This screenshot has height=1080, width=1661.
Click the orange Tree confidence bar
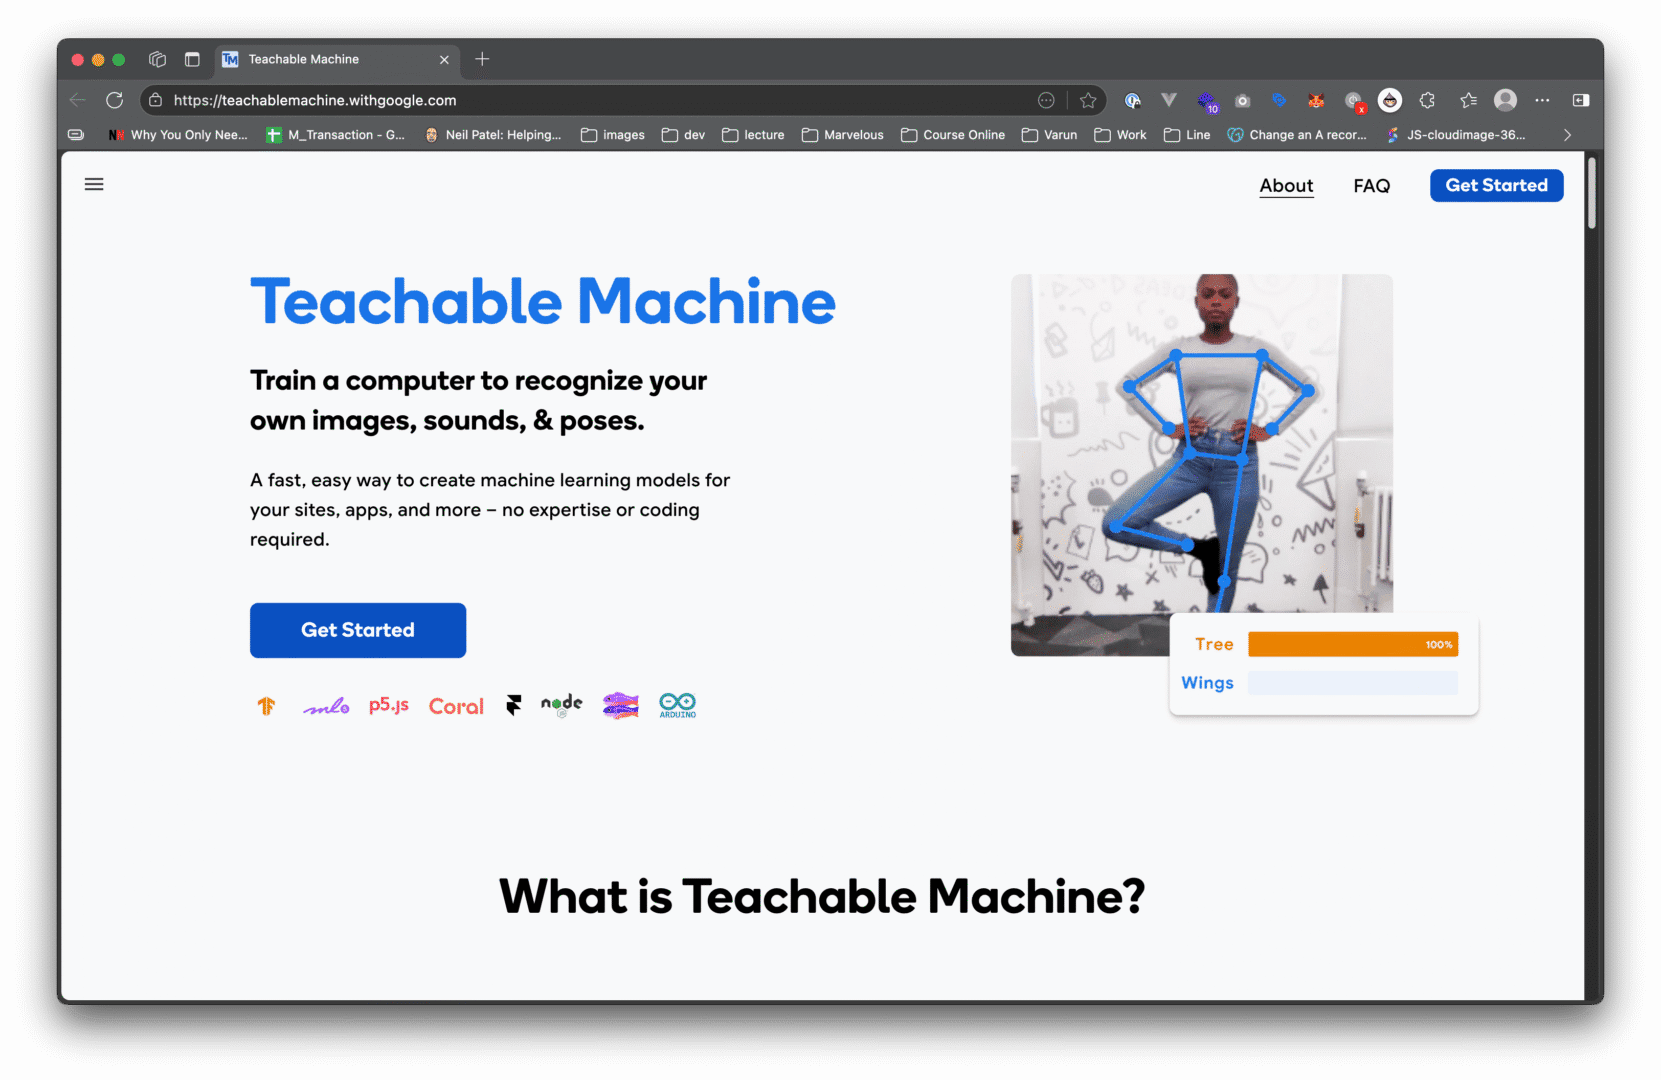click(x=1352, y=645)
